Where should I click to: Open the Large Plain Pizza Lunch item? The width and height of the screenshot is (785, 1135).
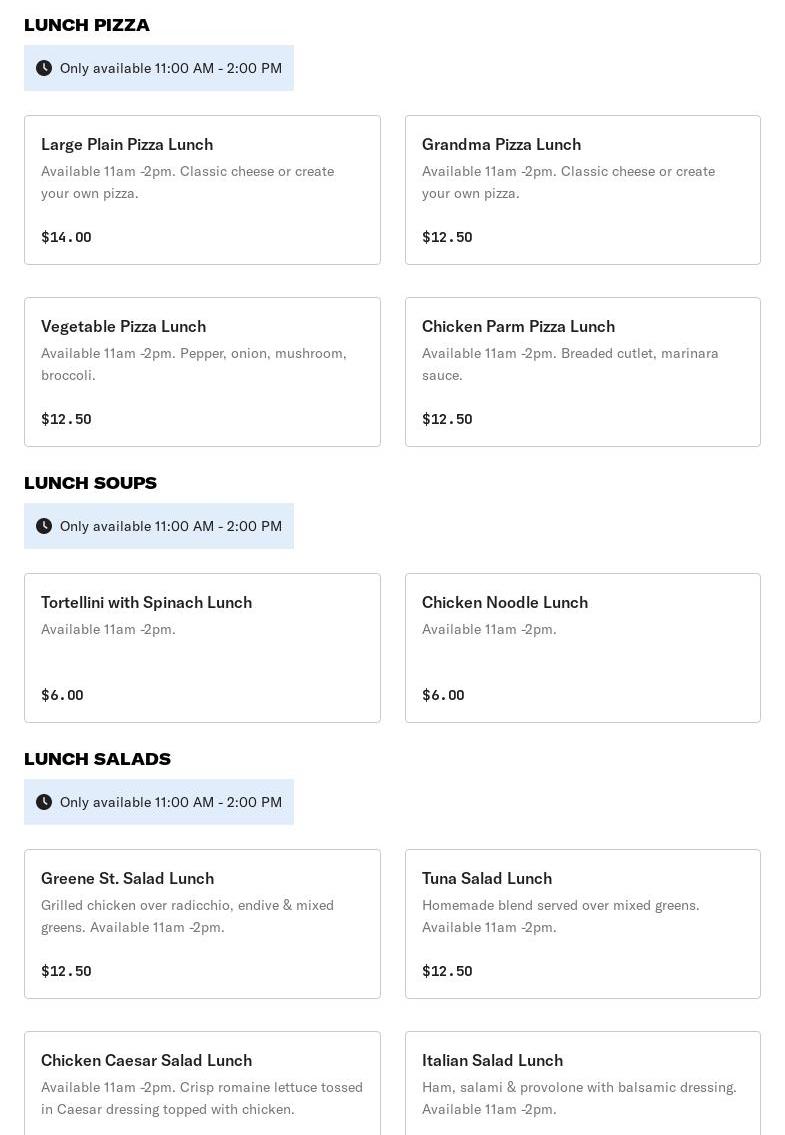(x=202, y=190)
